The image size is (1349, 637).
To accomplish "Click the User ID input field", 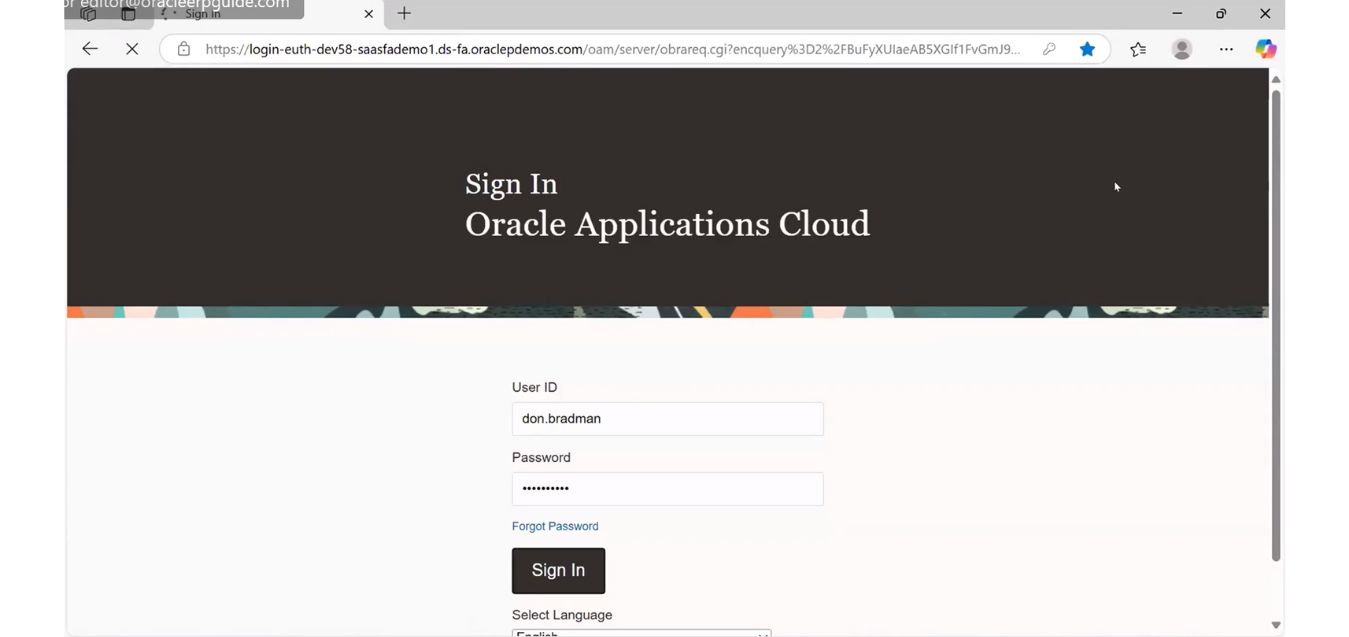I will click(x=667, y=418).
